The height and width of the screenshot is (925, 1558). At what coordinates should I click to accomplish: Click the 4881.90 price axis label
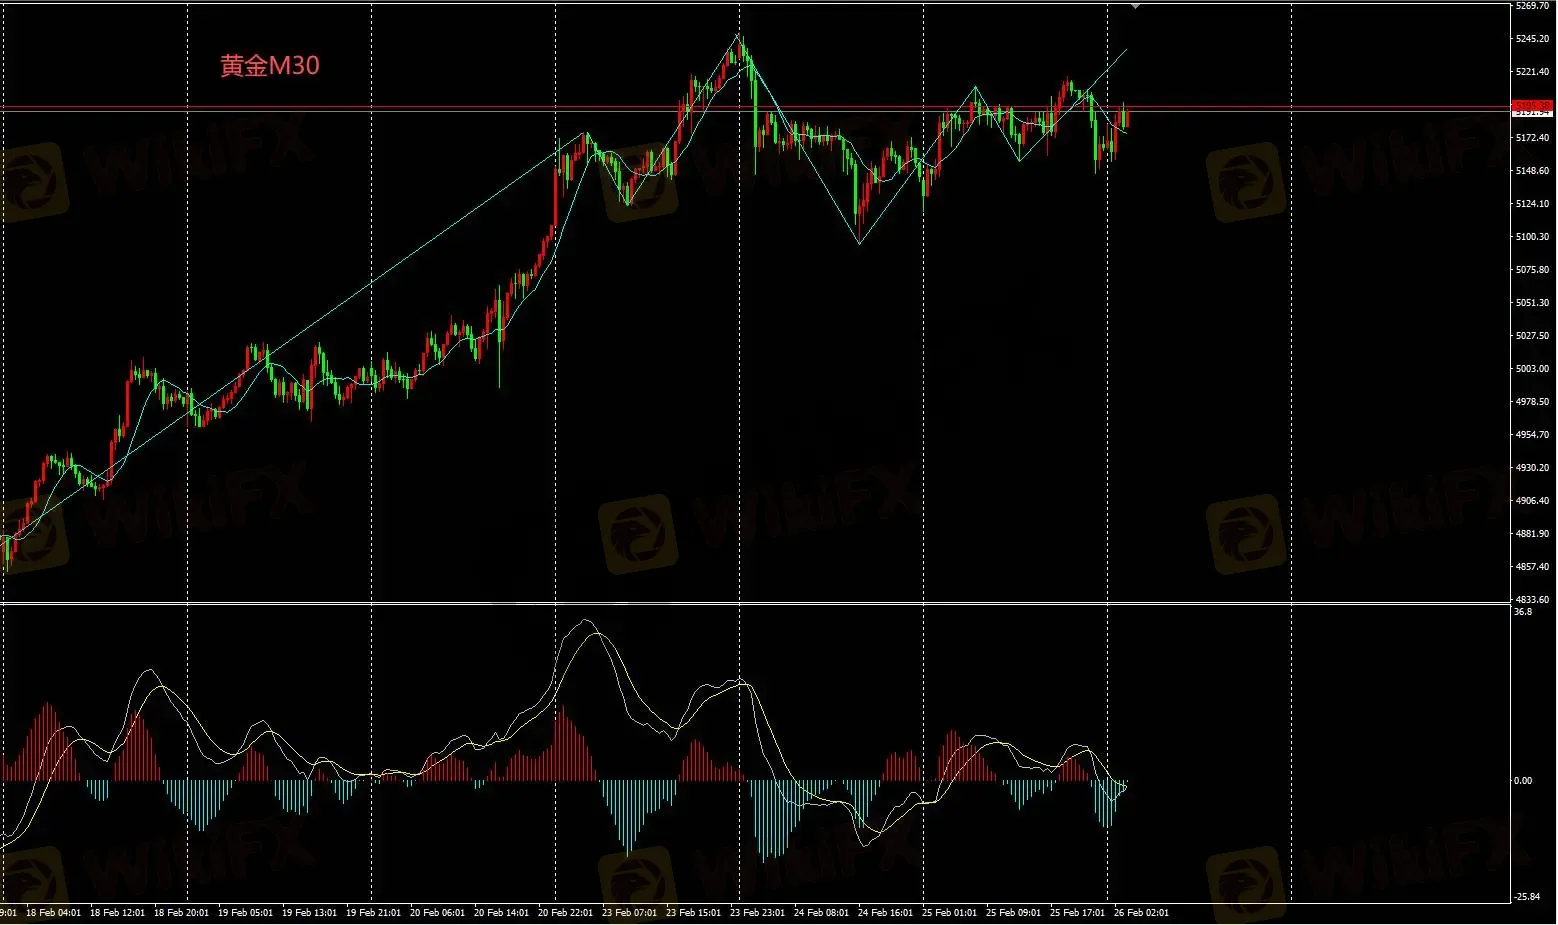coord(1532,534)
